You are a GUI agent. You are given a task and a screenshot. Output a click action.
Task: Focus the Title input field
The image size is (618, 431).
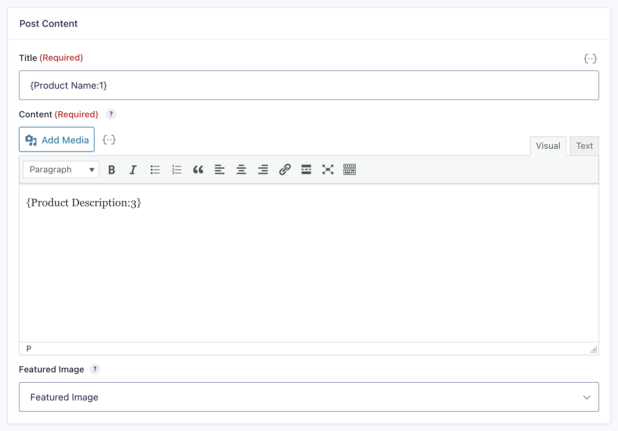[x=309, y=85]
